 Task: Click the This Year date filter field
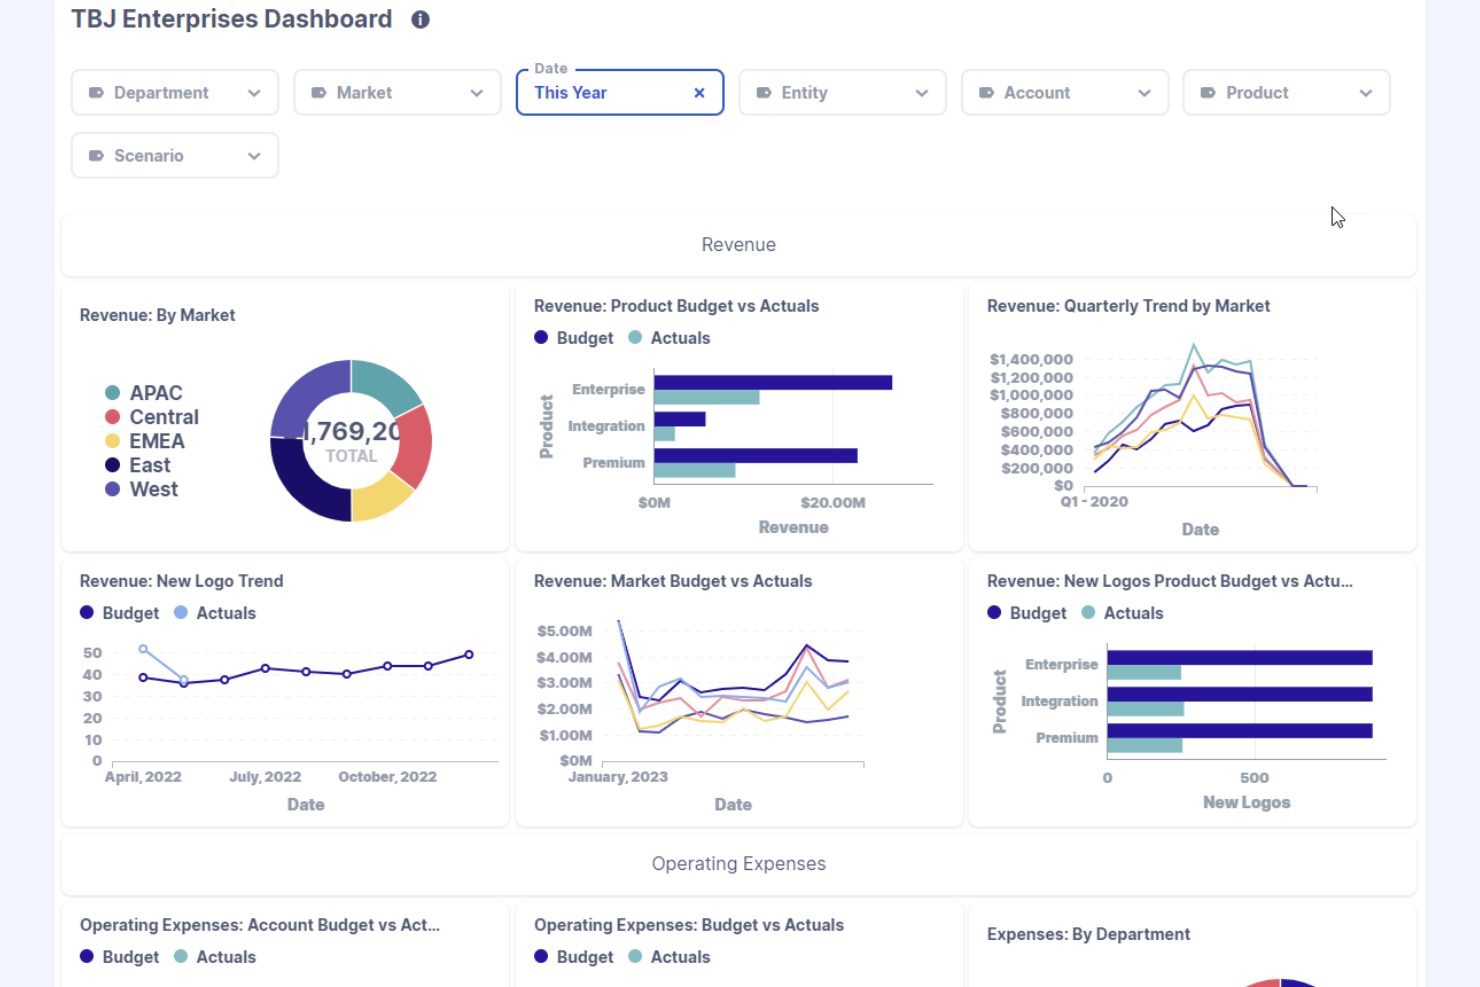click(x=600, y=92)
